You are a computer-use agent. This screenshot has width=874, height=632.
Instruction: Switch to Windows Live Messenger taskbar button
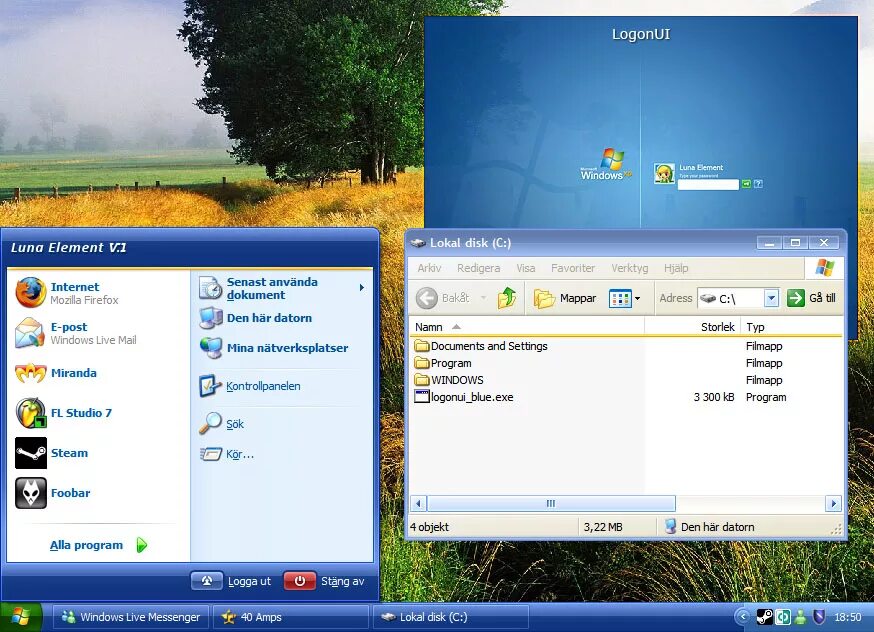pos(131,617)
